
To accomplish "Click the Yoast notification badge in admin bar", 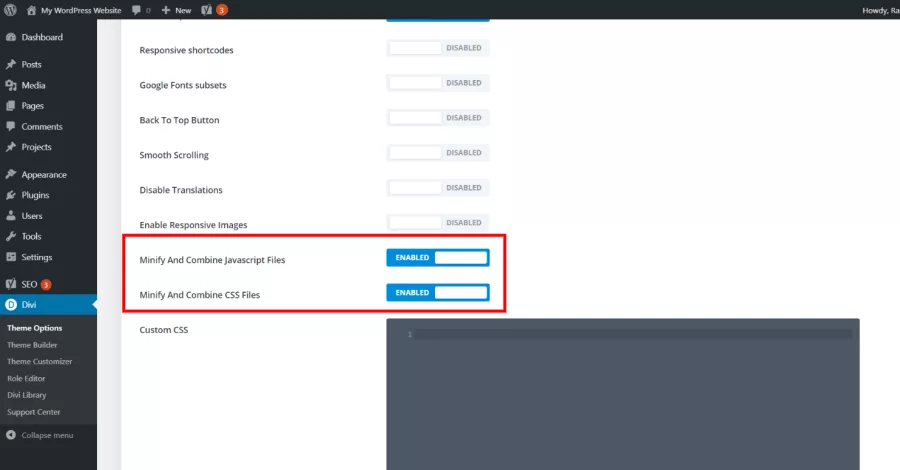I will (222, 10).
